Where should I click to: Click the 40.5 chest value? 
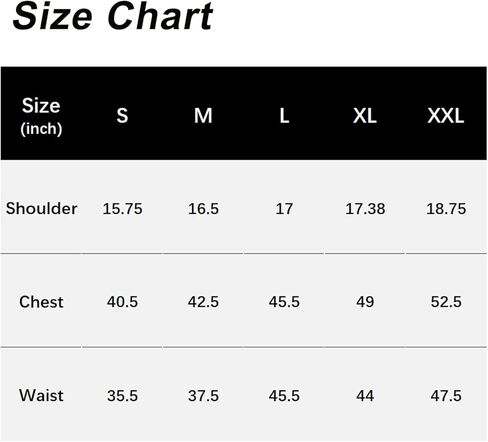pos(122,302)
